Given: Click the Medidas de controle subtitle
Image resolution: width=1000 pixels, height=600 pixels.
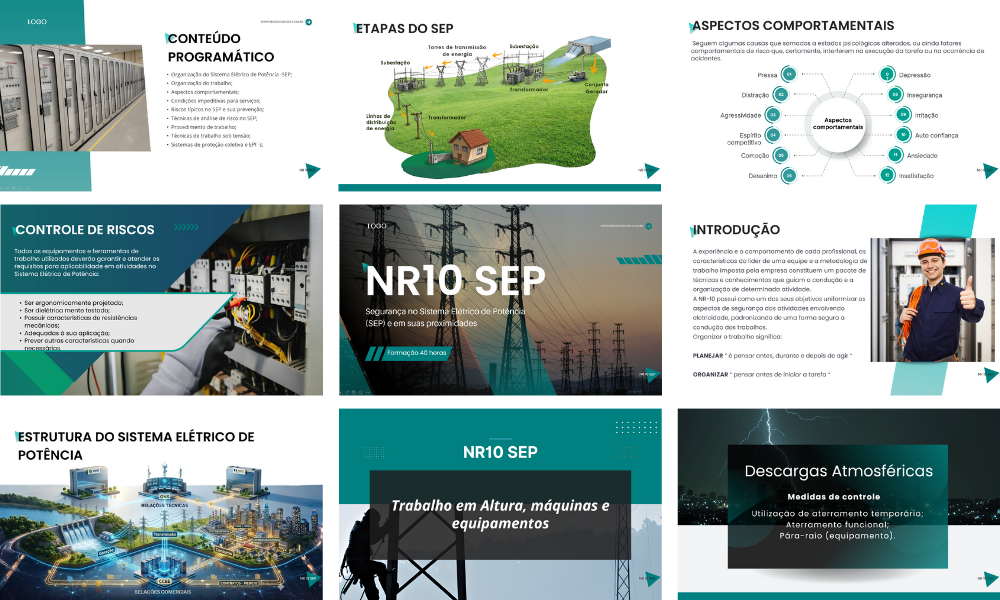Looking at the screenshot, I should coord(833,496).
